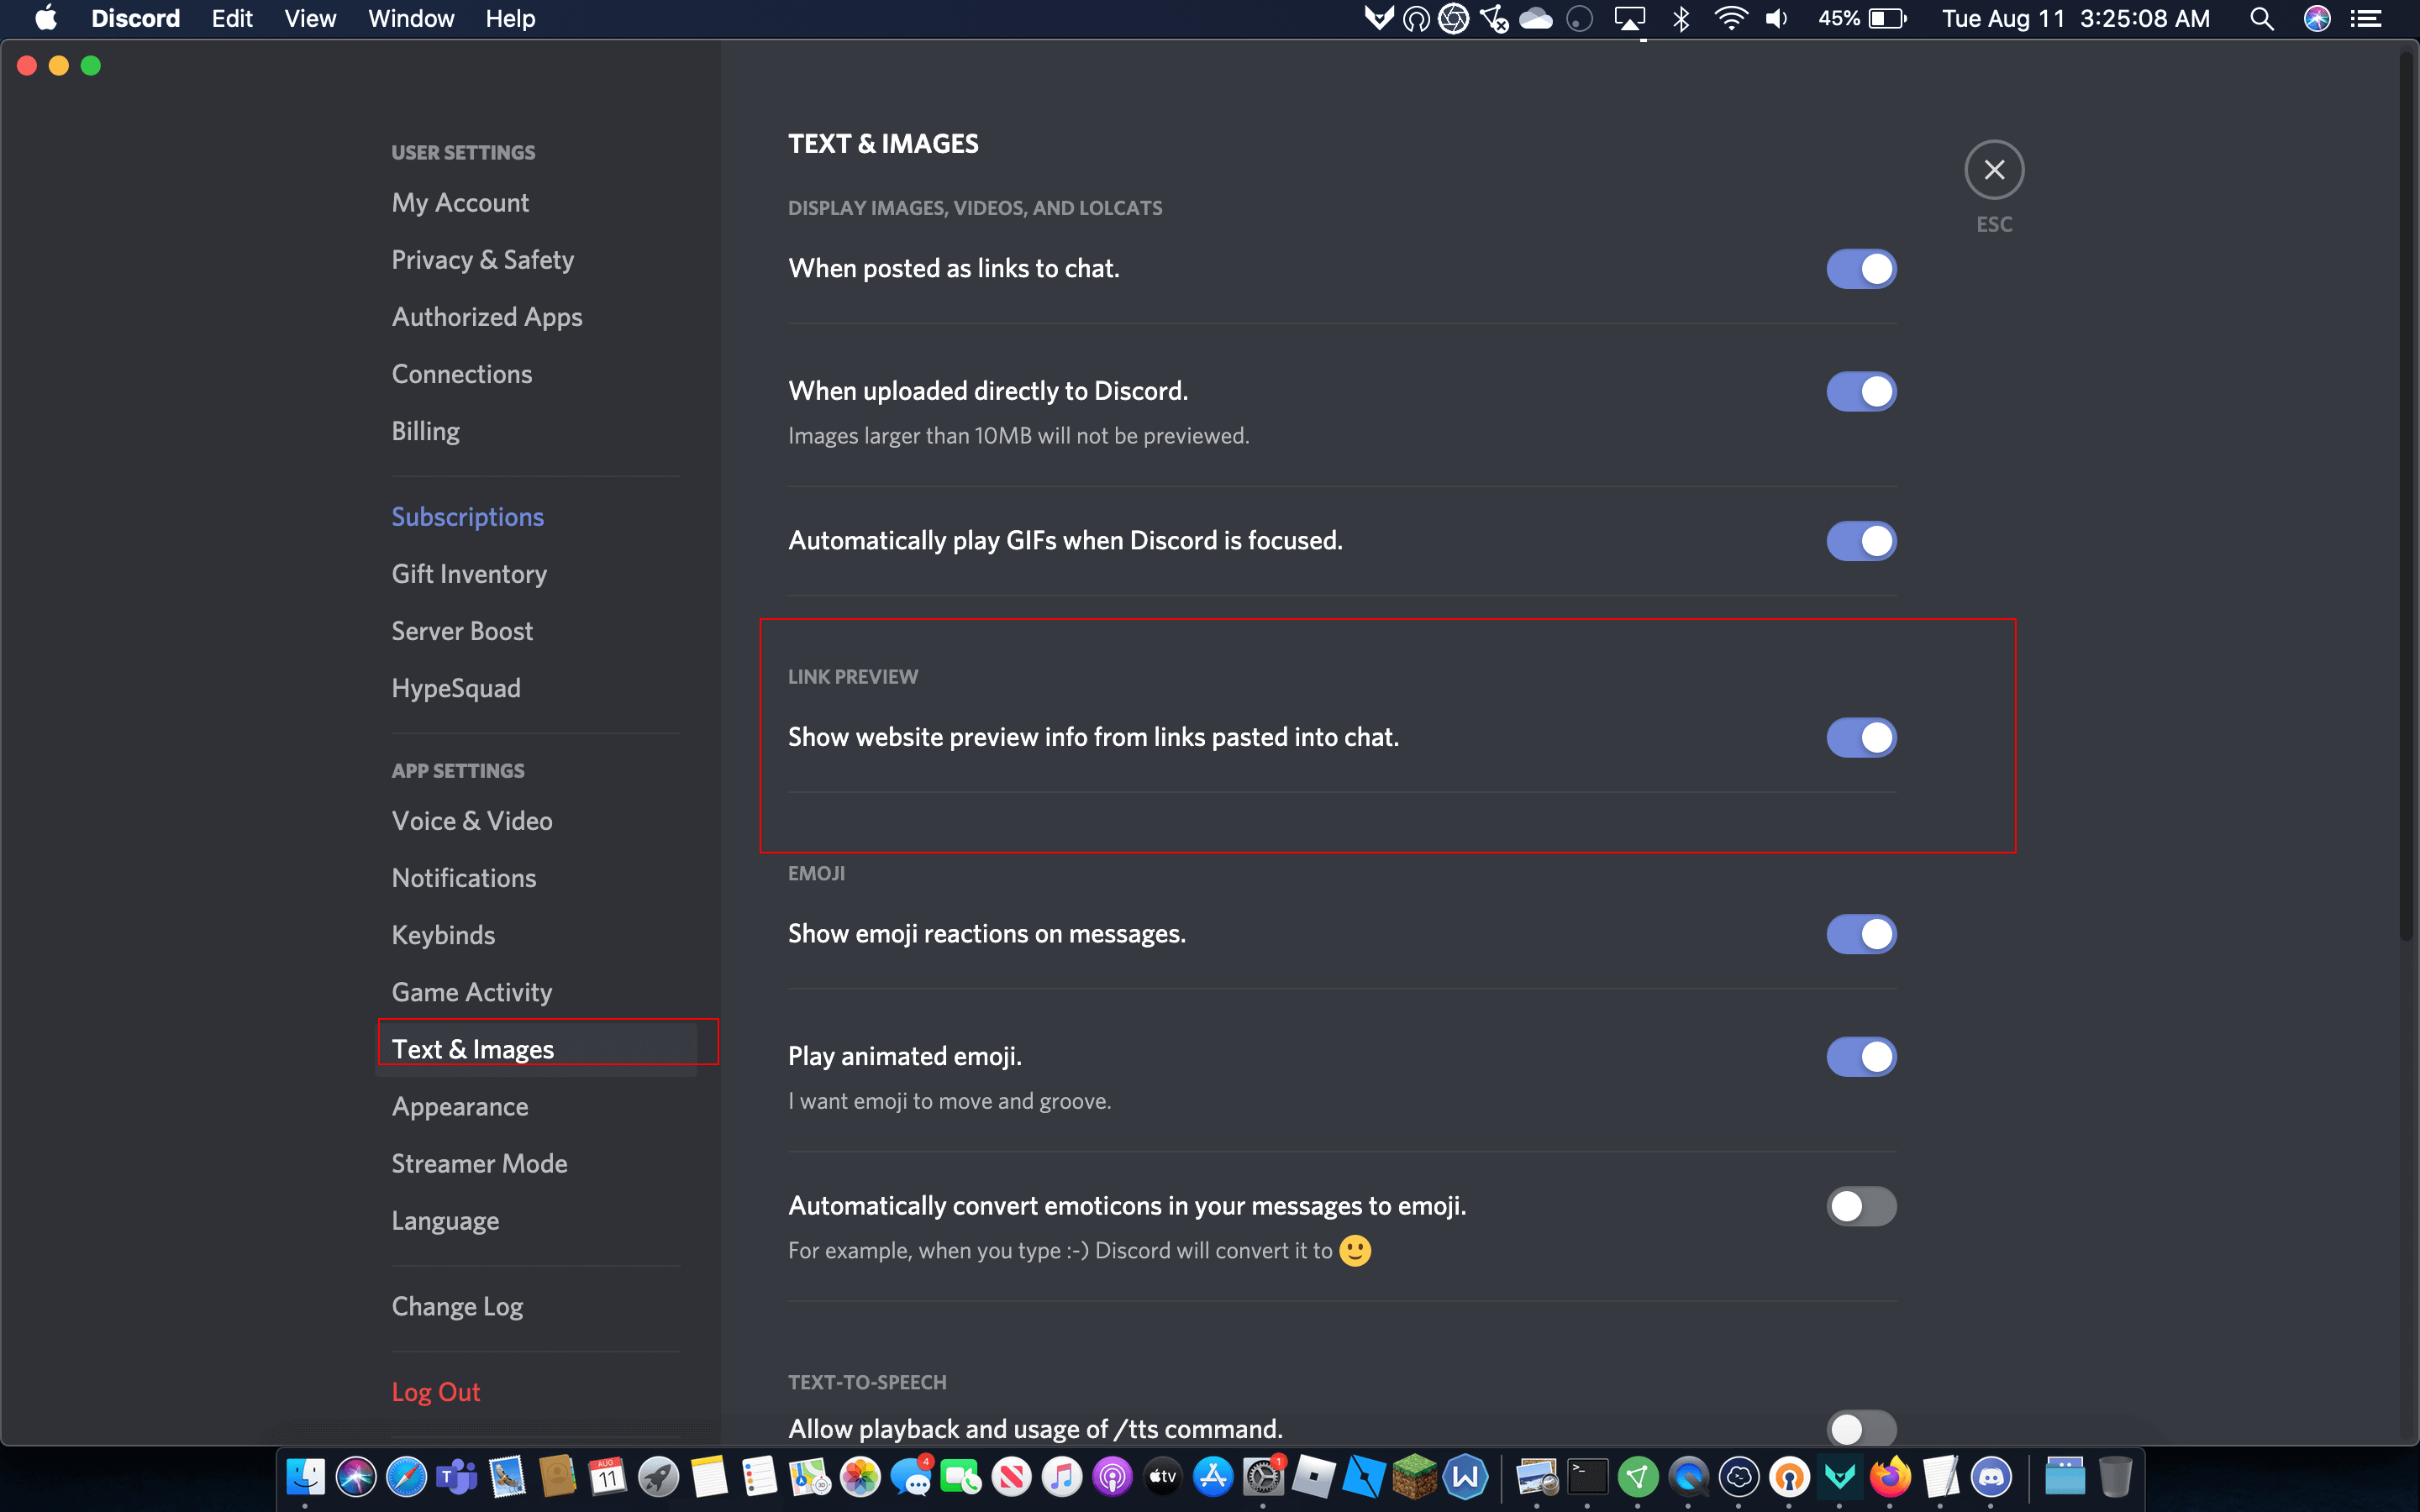
Task: Navigate to Voice & Video settings
Action: click(x=472, y=821)
